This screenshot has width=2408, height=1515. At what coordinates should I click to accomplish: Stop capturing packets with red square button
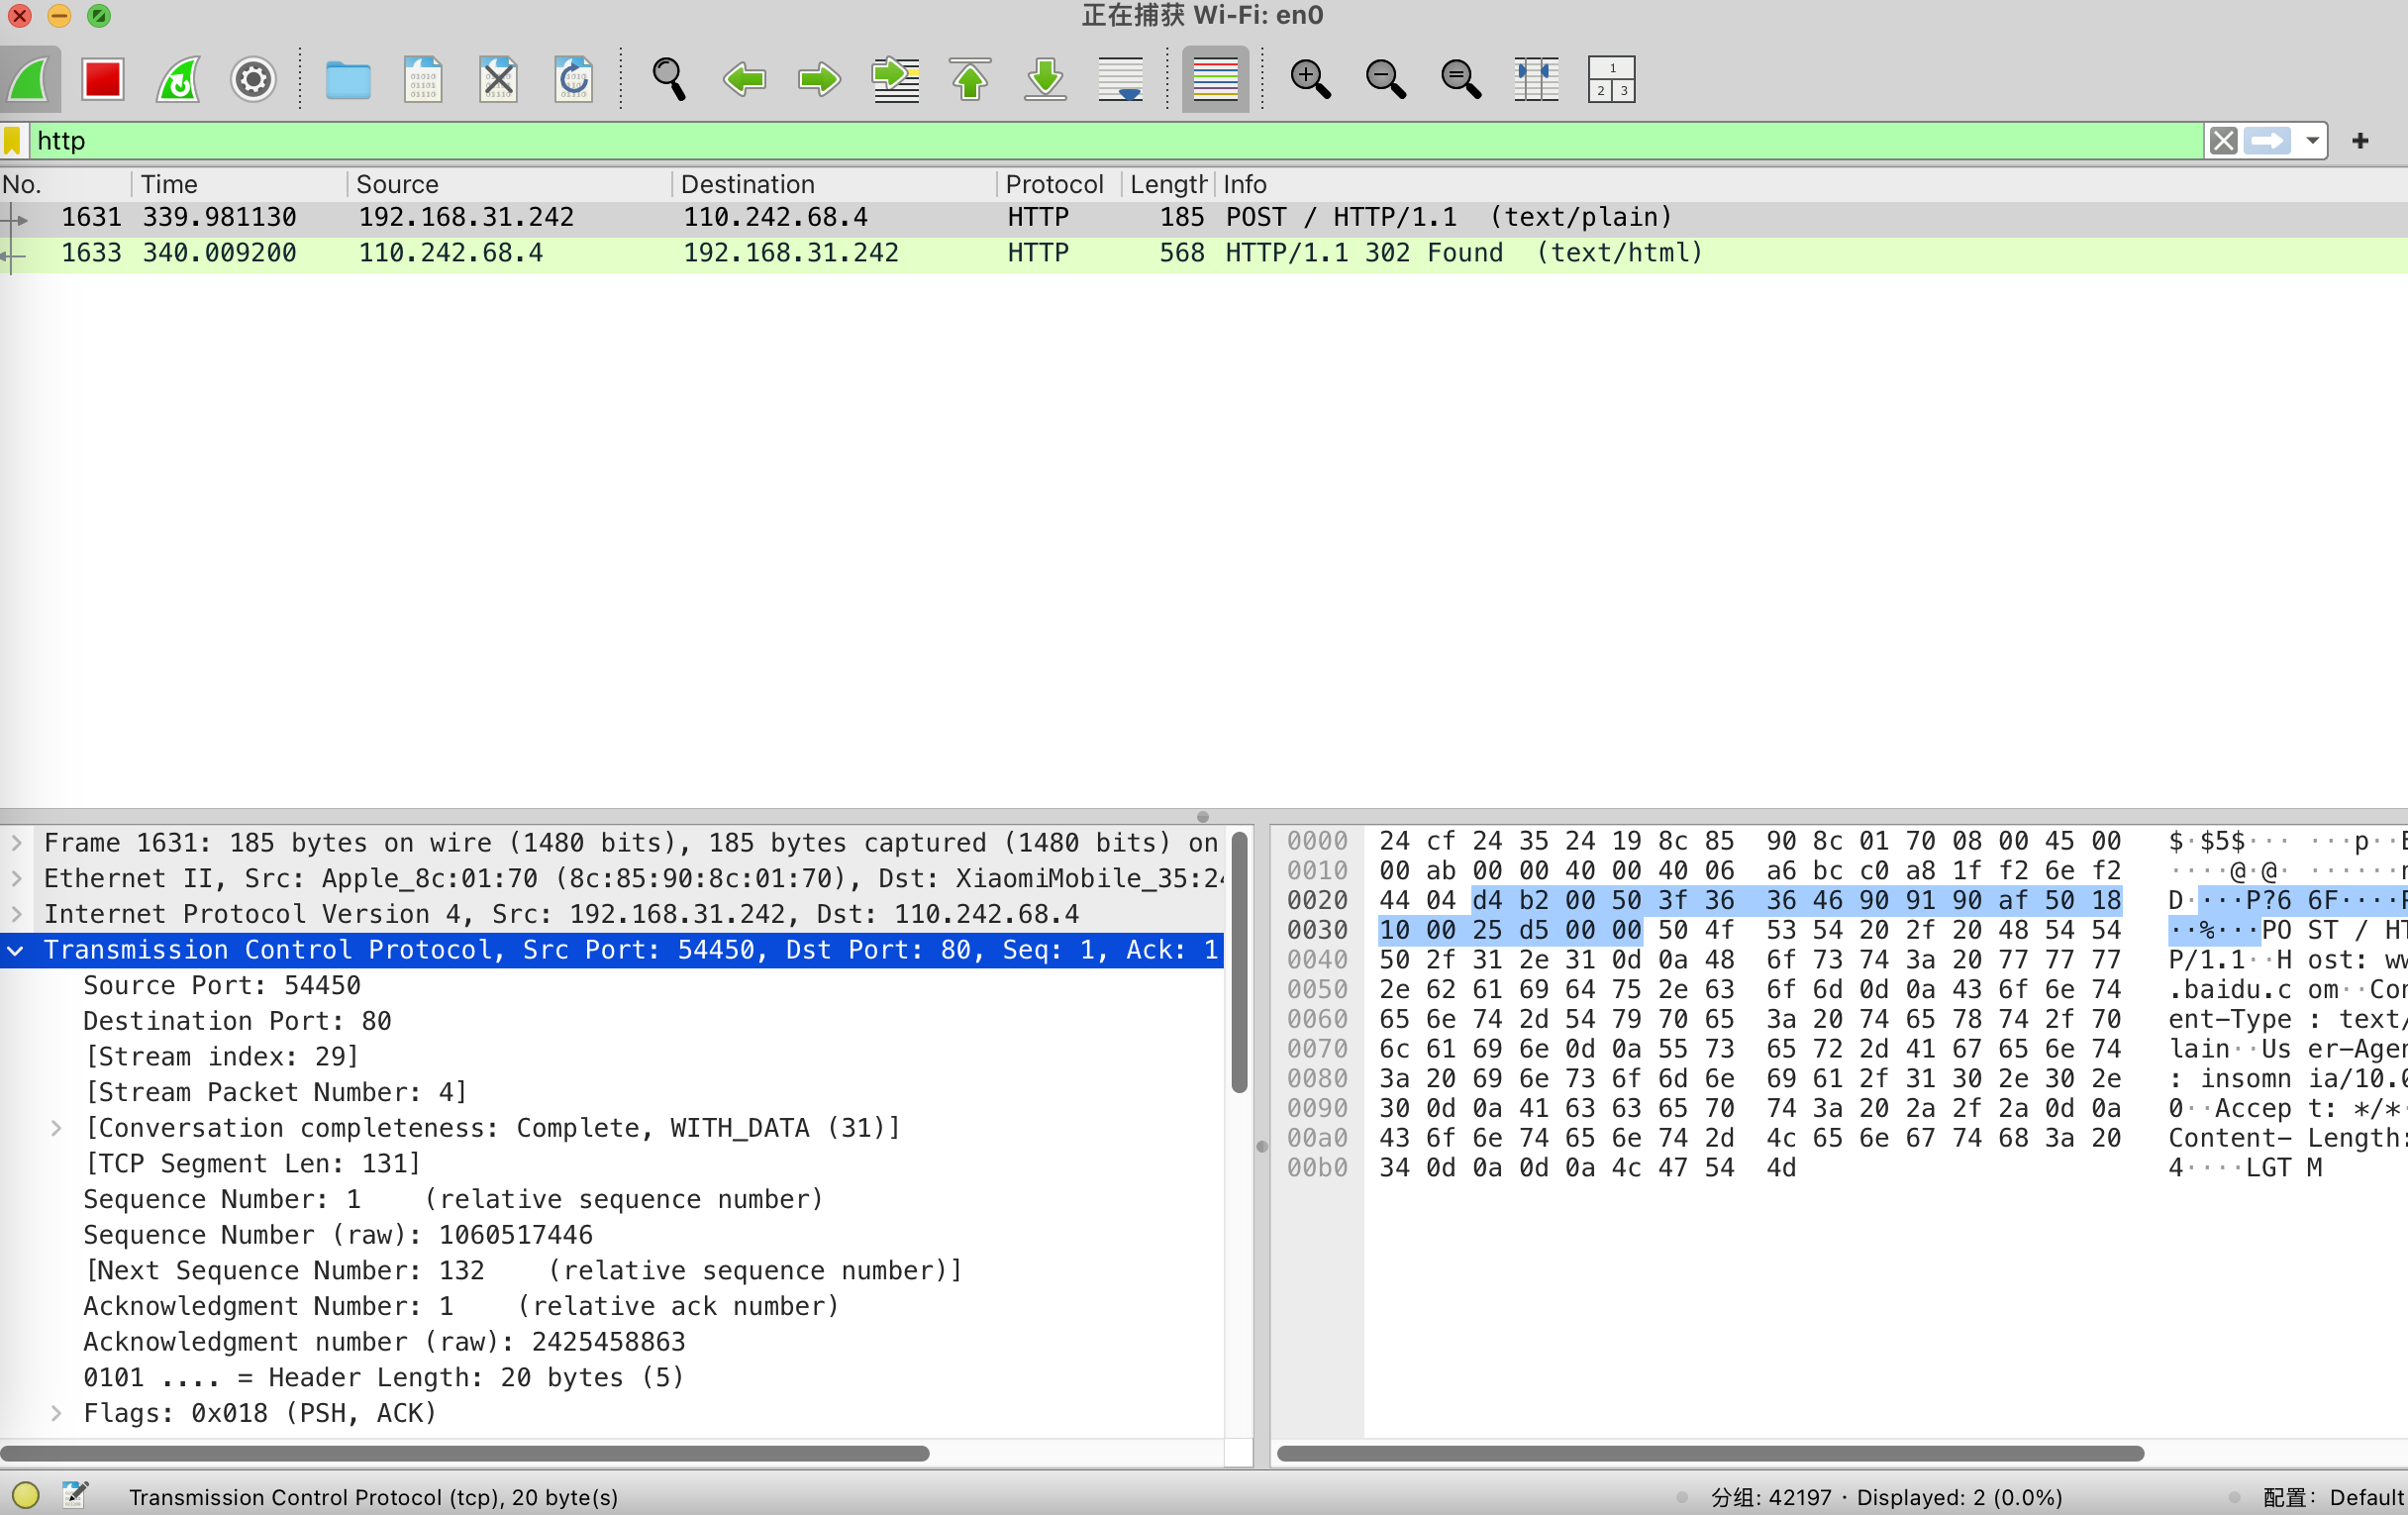pyautogui.click(x=103, y=79)
